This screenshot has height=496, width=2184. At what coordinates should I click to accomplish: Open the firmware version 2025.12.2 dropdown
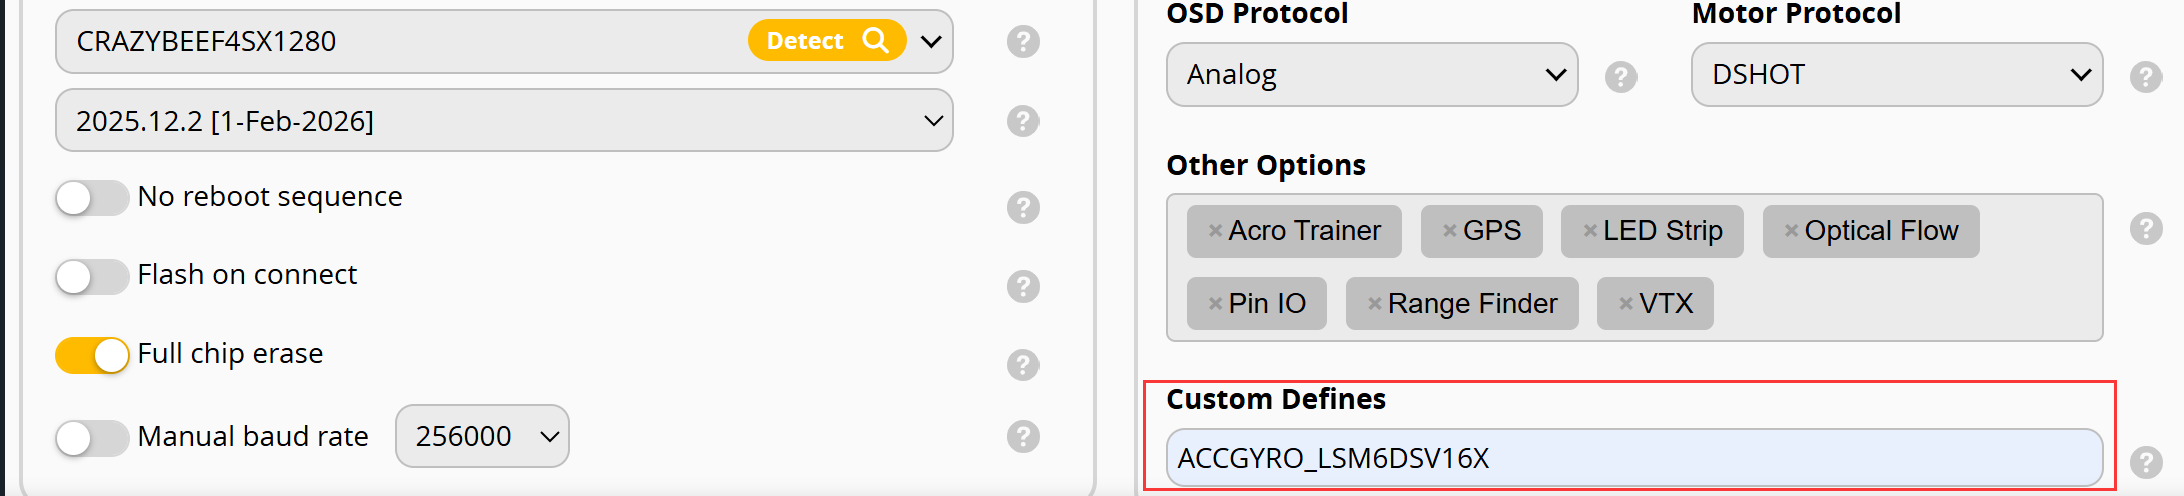[504, 121]
